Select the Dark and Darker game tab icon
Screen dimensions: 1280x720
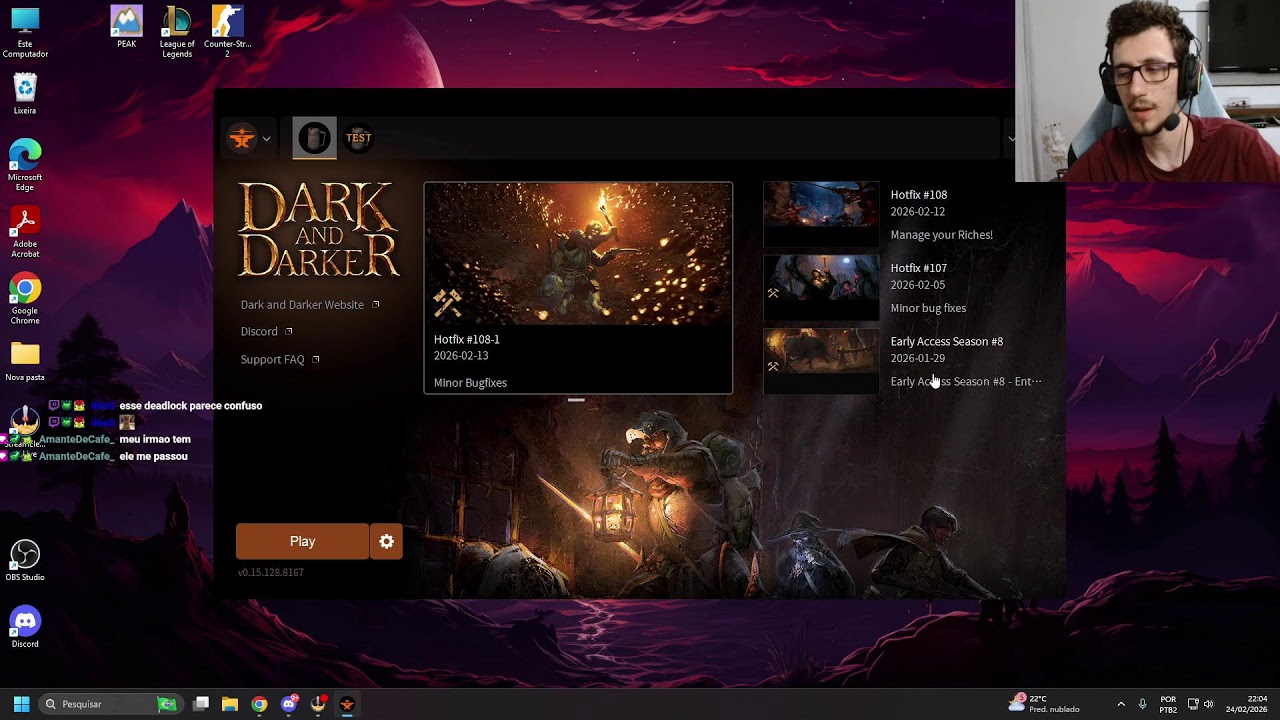click(314, 138)
